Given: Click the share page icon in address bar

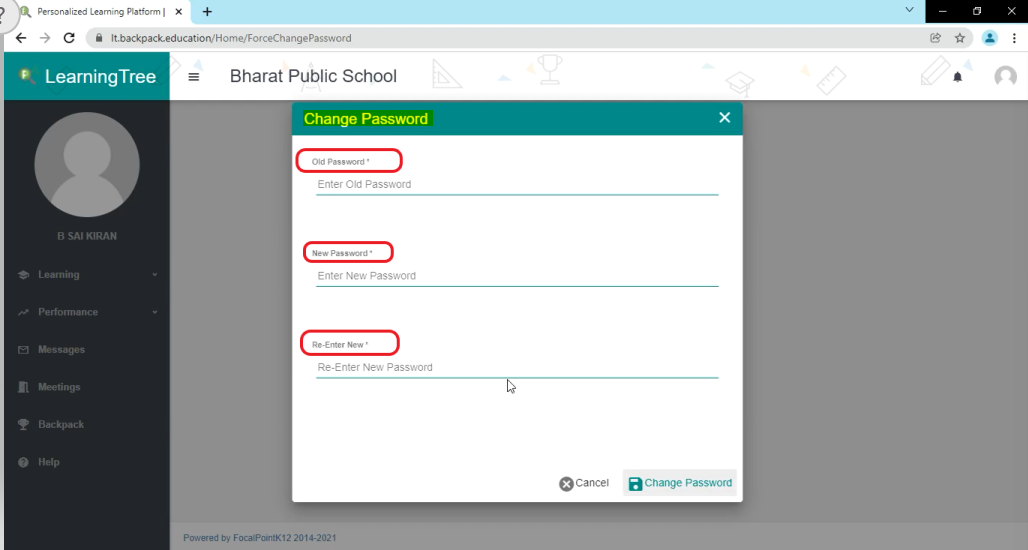Looking at the screenshot, I should point(935,38).
